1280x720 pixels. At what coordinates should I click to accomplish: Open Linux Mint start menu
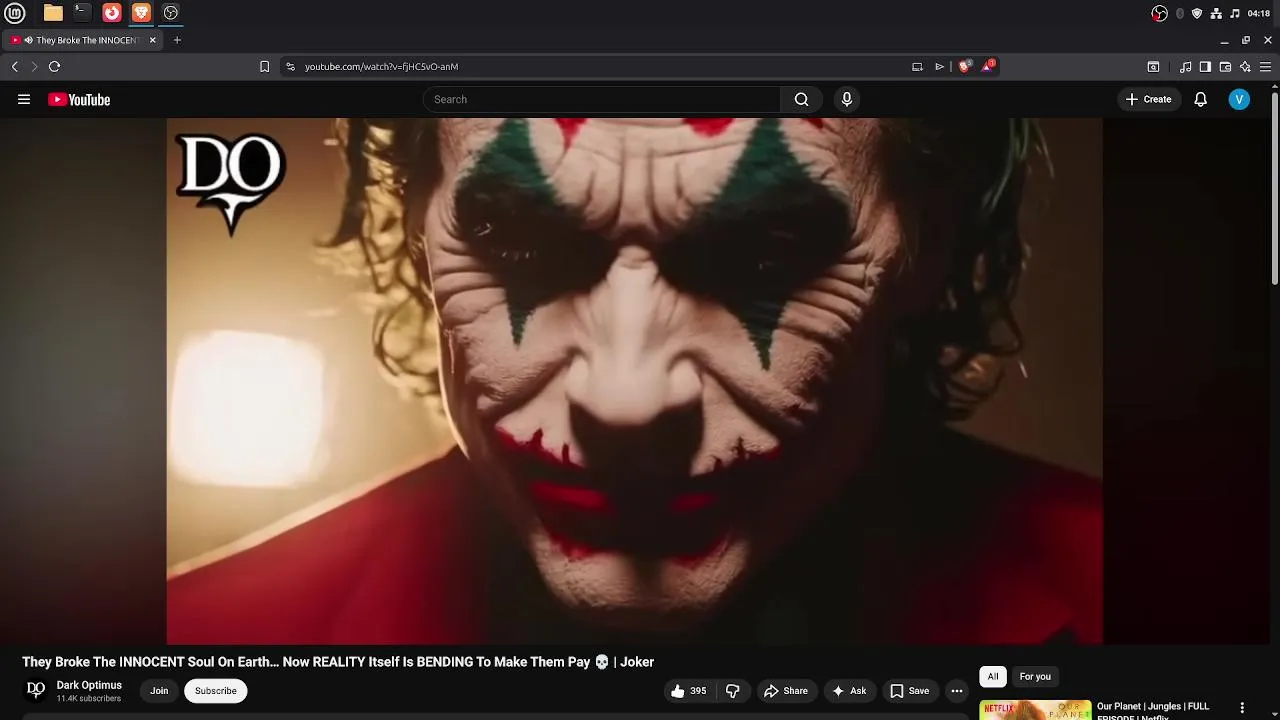point(15,13)
